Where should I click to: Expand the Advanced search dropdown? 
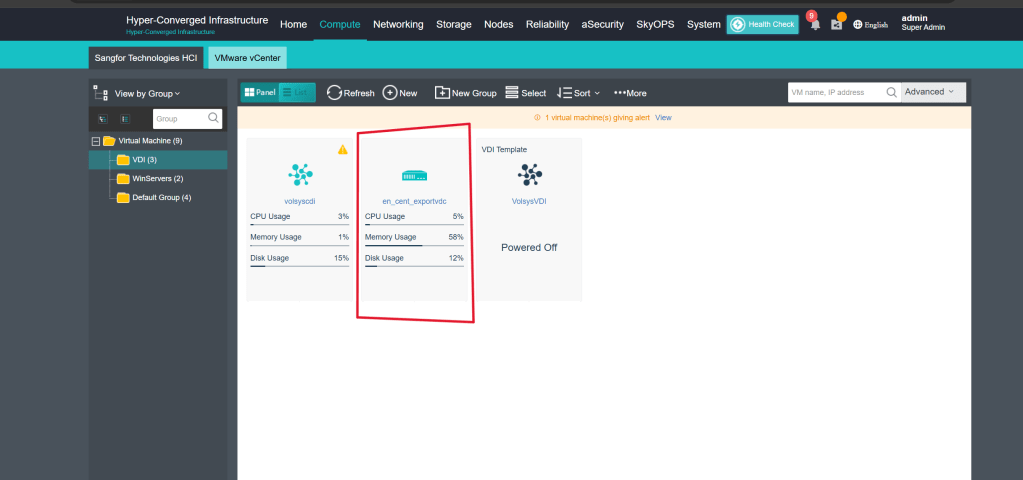point(932,92)
